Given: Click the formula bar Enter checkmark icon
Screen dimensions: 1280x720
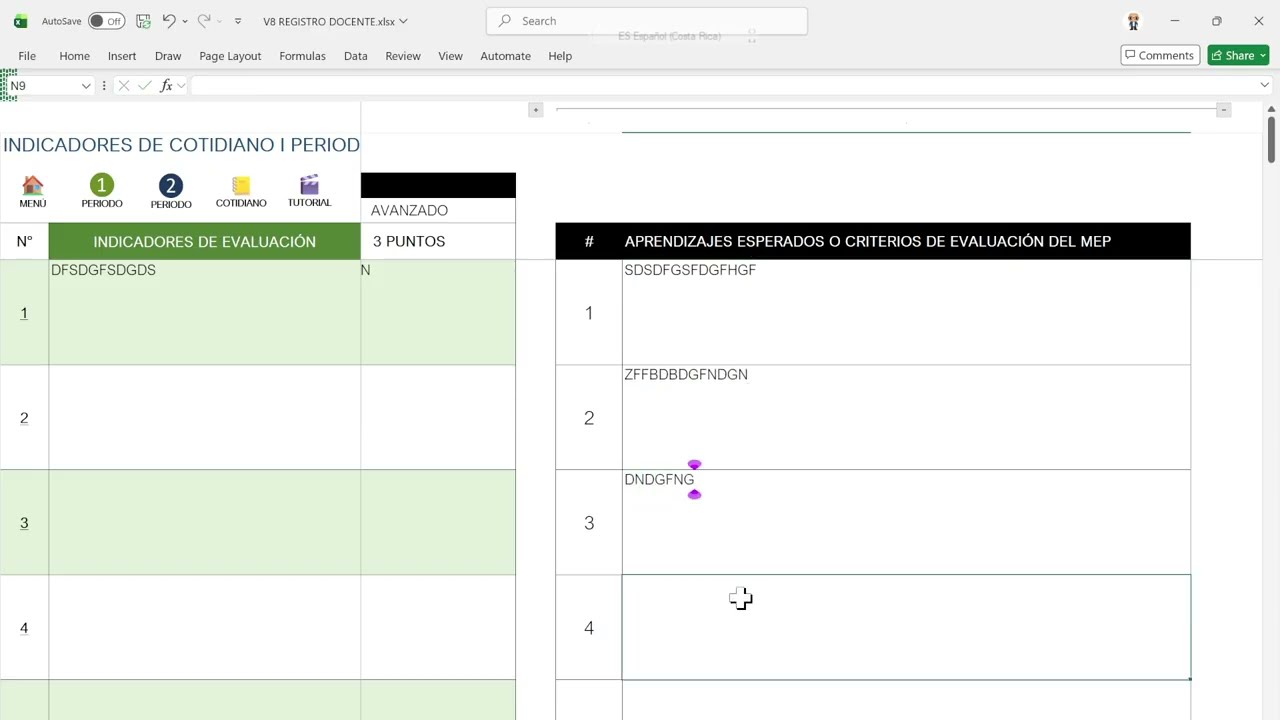Looking at the screenshot, I should [145, 86].
